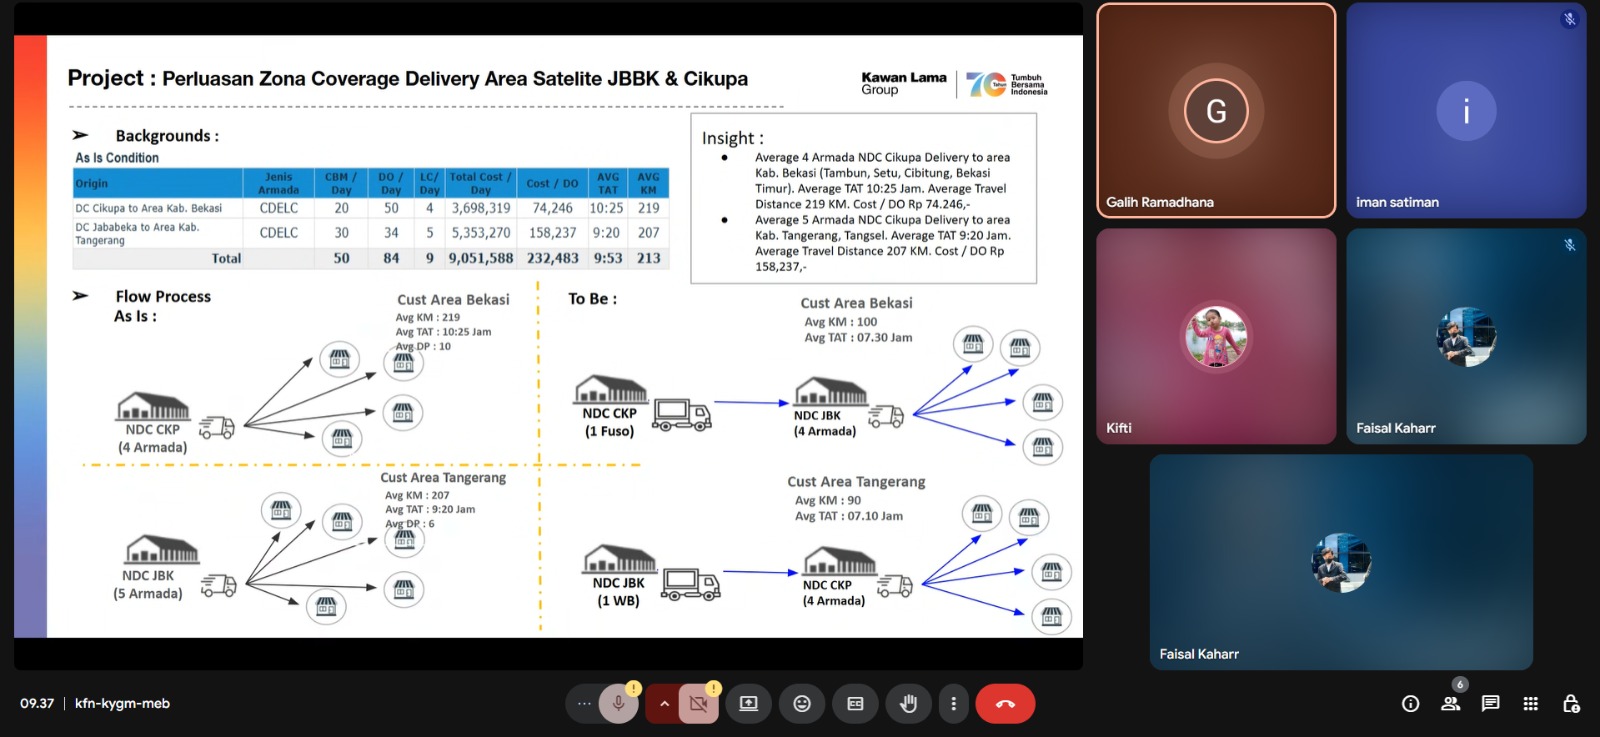Open host controls lock icon
The image size is (1600, 737).
[1571, 704]
